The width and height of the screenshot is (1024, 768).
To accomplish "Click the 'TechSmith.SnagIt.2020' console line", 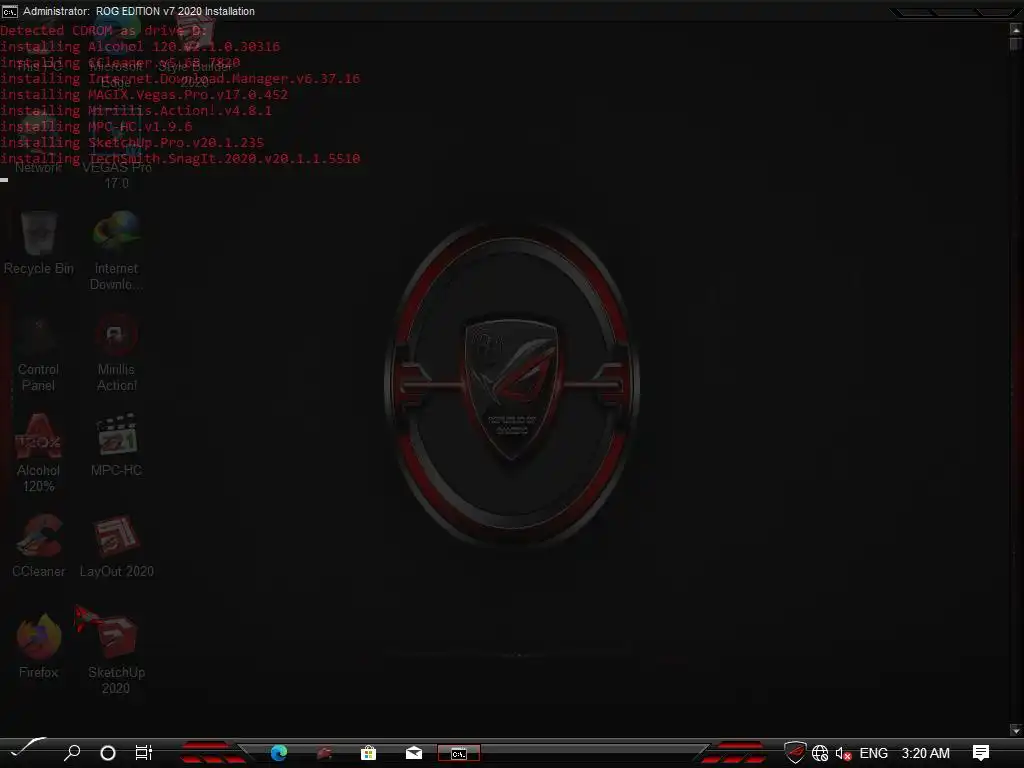I will point(180,159).
